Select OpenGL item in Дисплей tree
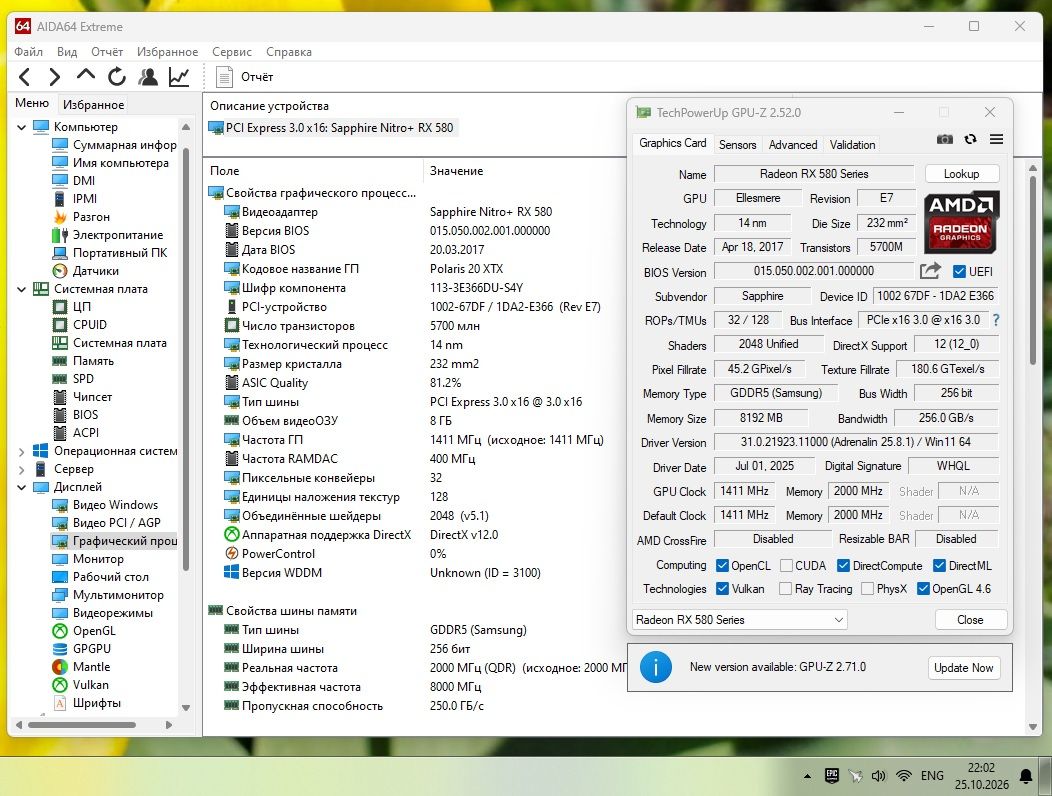This screenshot has height=796, width=1052. (94, 631)
